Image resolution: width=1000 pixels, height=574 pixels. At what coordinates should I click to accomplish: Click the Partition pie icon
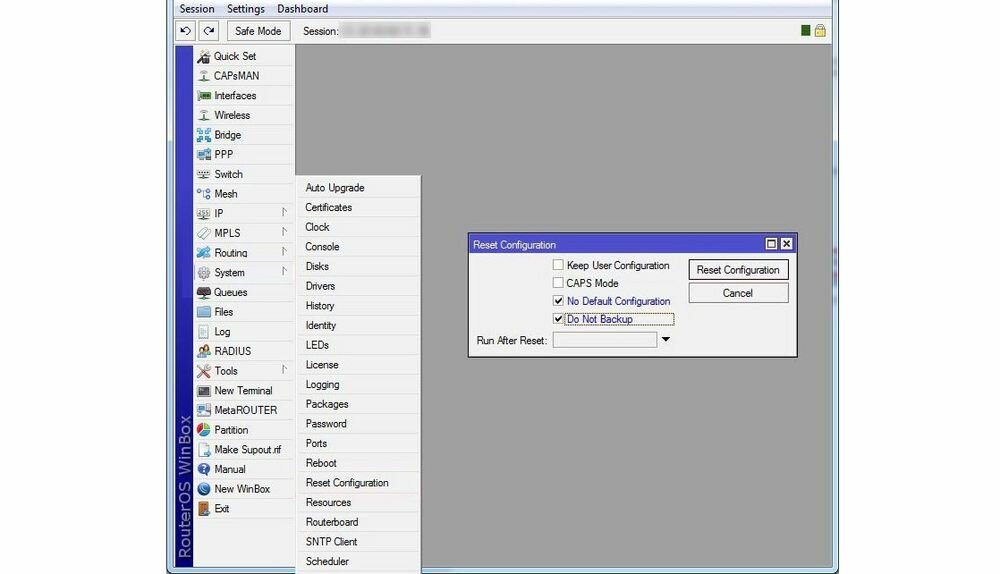point(203,430)
